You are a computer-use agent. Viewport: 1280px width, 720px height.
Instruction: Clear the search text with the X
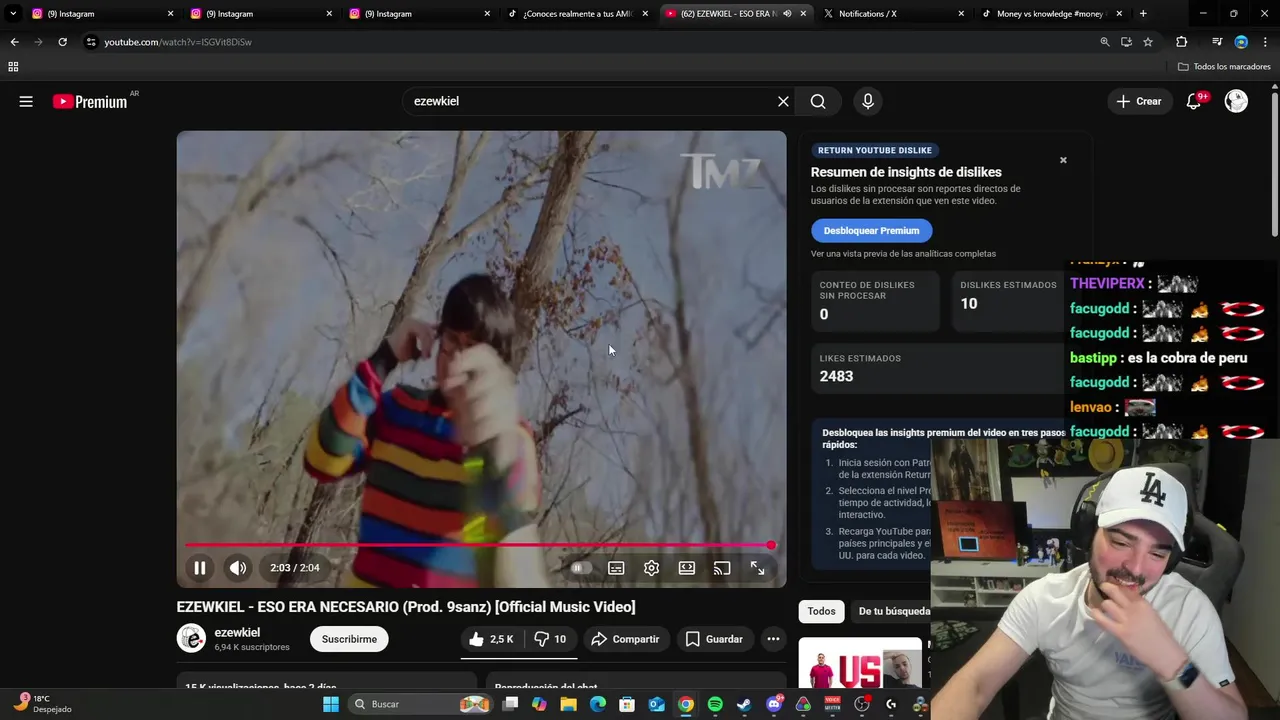click(x=783, y=101)
